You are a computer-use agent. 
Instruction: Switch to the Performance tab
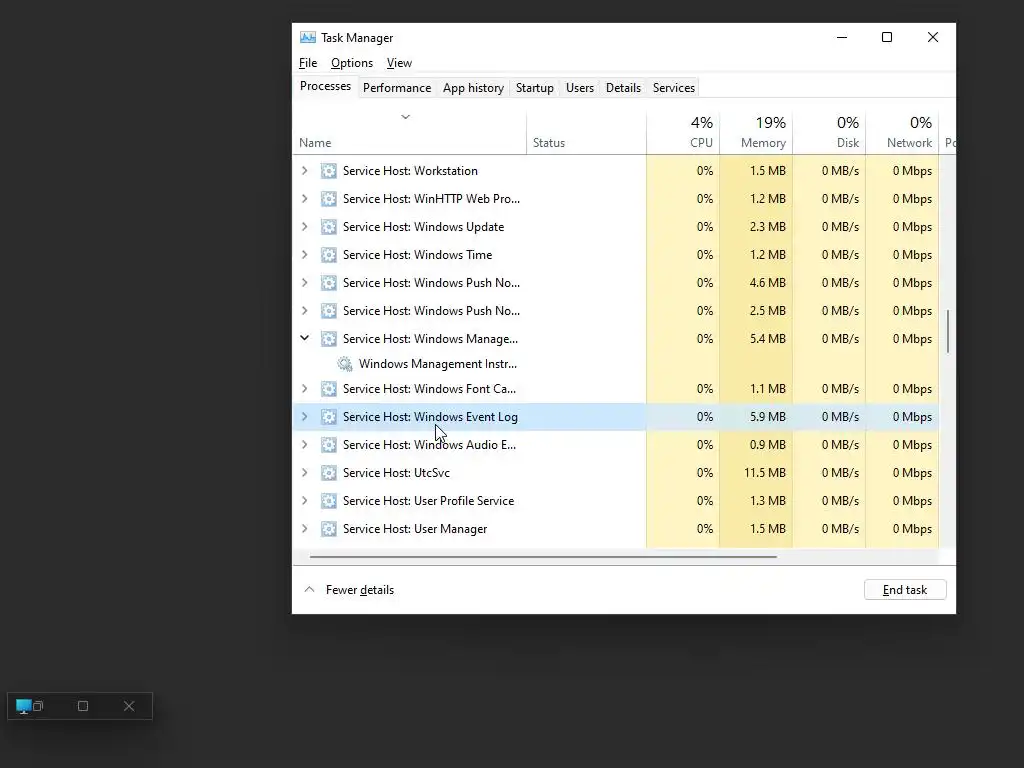tap(397, 88)
